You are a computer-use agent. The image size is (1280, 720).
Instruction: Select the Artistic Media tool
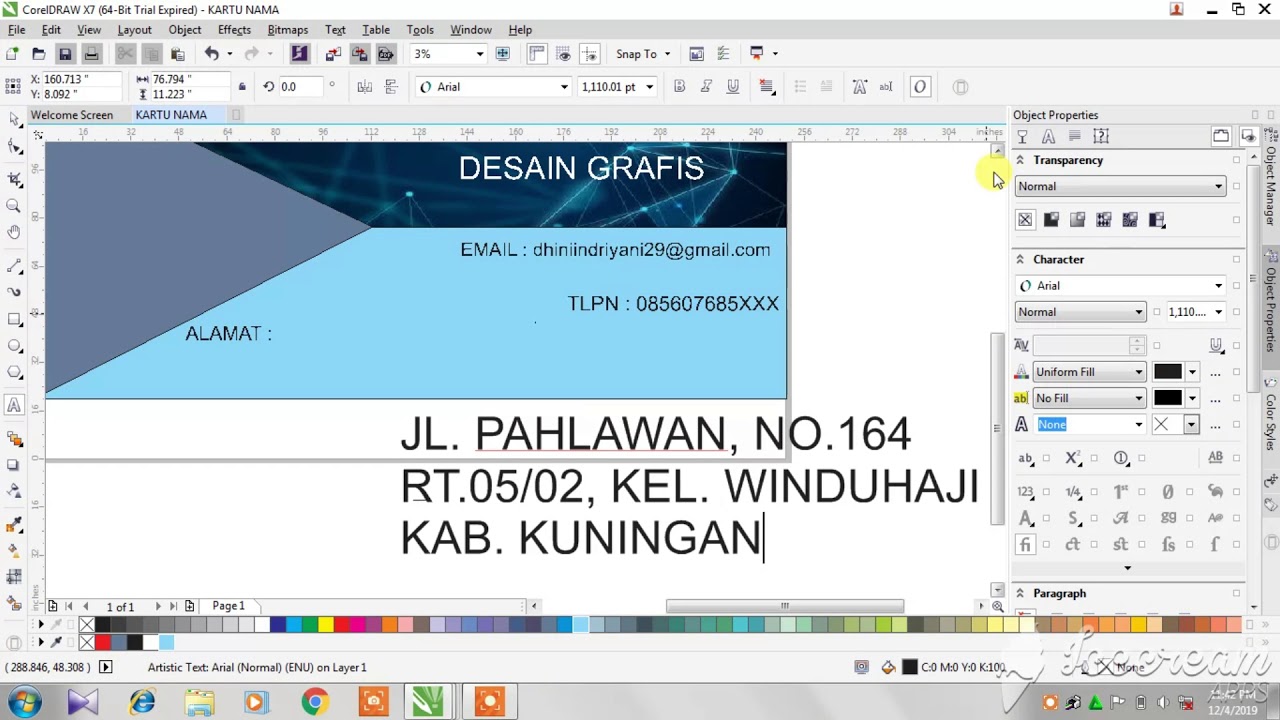click(14, 292)
